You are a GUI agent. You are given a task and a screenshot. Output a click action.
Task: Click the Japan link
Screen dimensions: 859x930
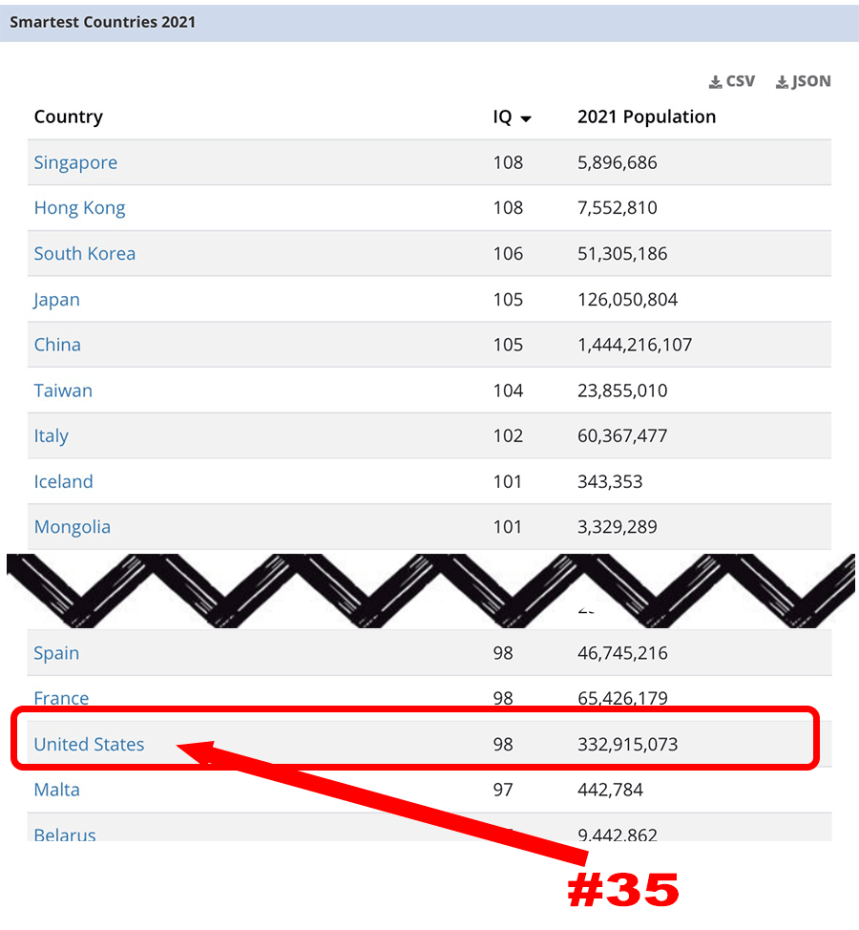coord(56,299)
